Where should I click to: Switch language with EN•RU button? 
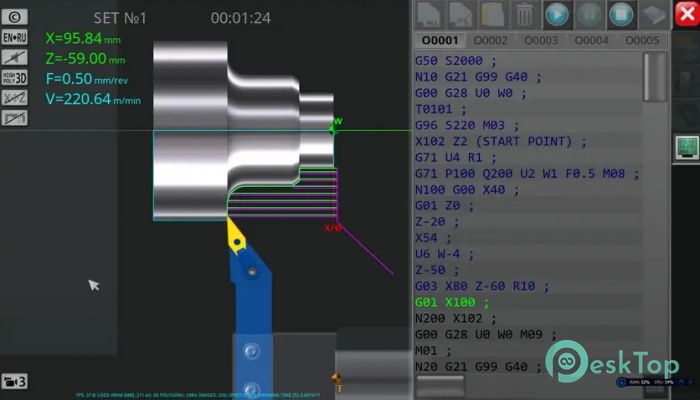[x=14, y=38]
